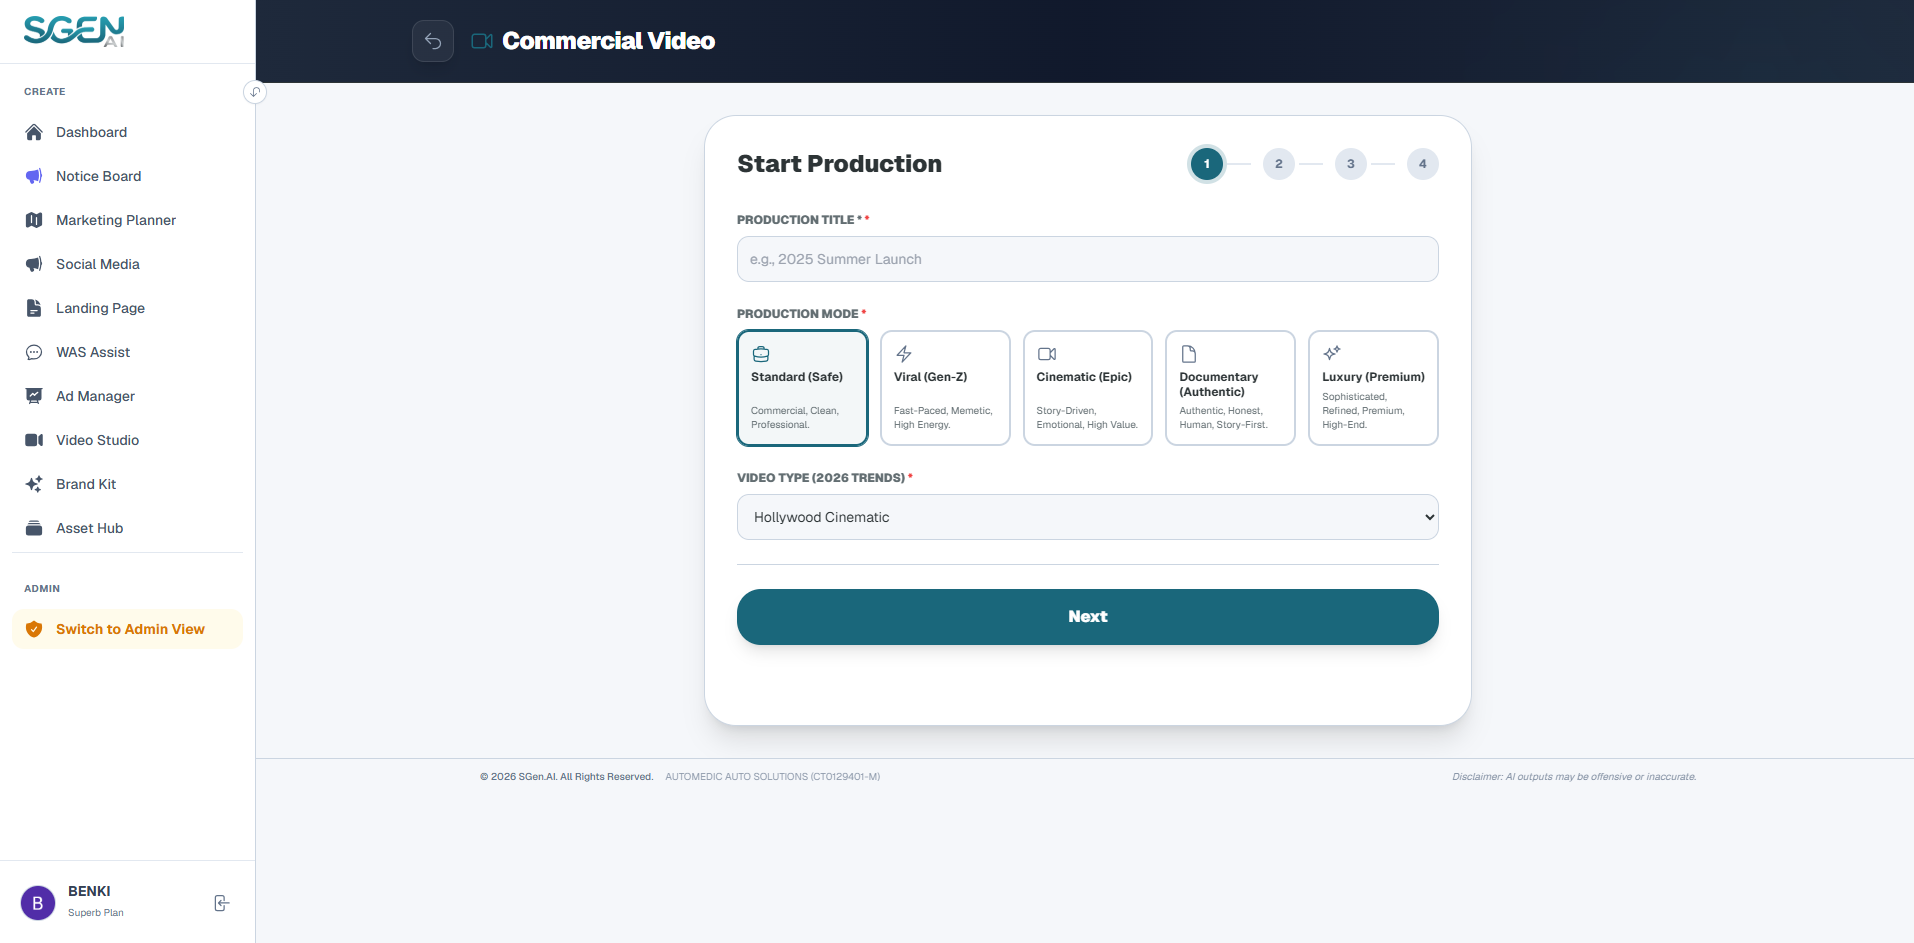Go to Ad Manager
1914x943 pixels.
tap(127, 396)
